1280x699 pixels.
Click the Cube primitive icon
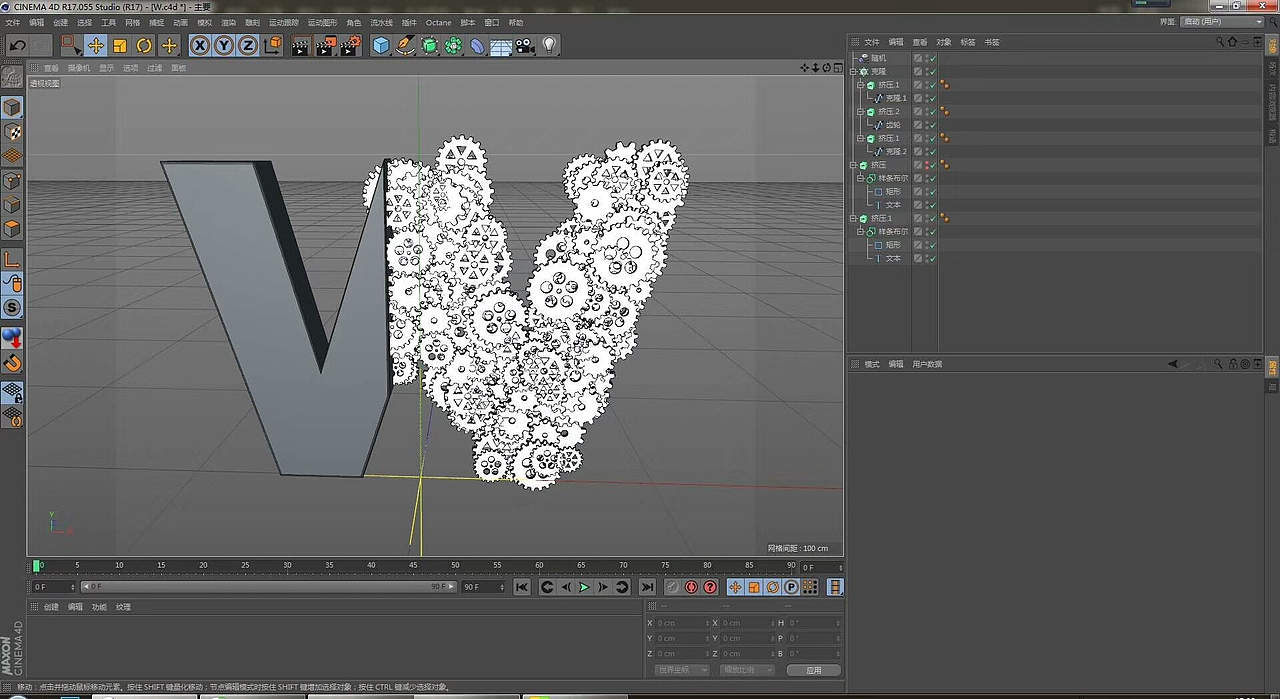coord(382,45)
